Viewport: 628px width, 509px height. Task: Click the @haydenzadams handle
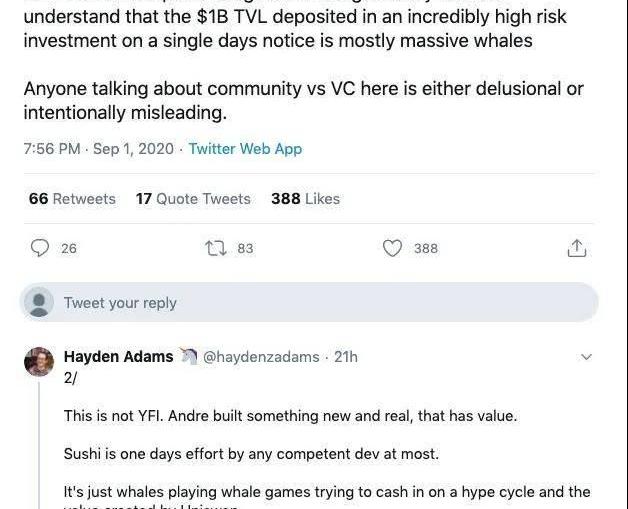point(261,357)
